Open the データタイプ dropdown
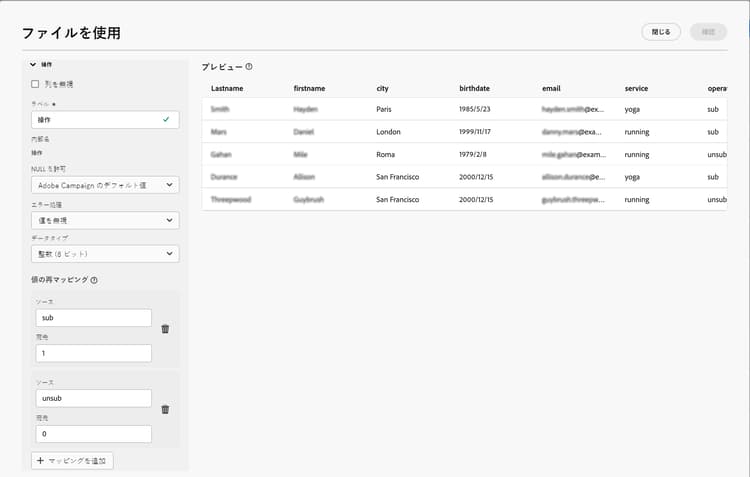750x477 pixels. point(105,254)
